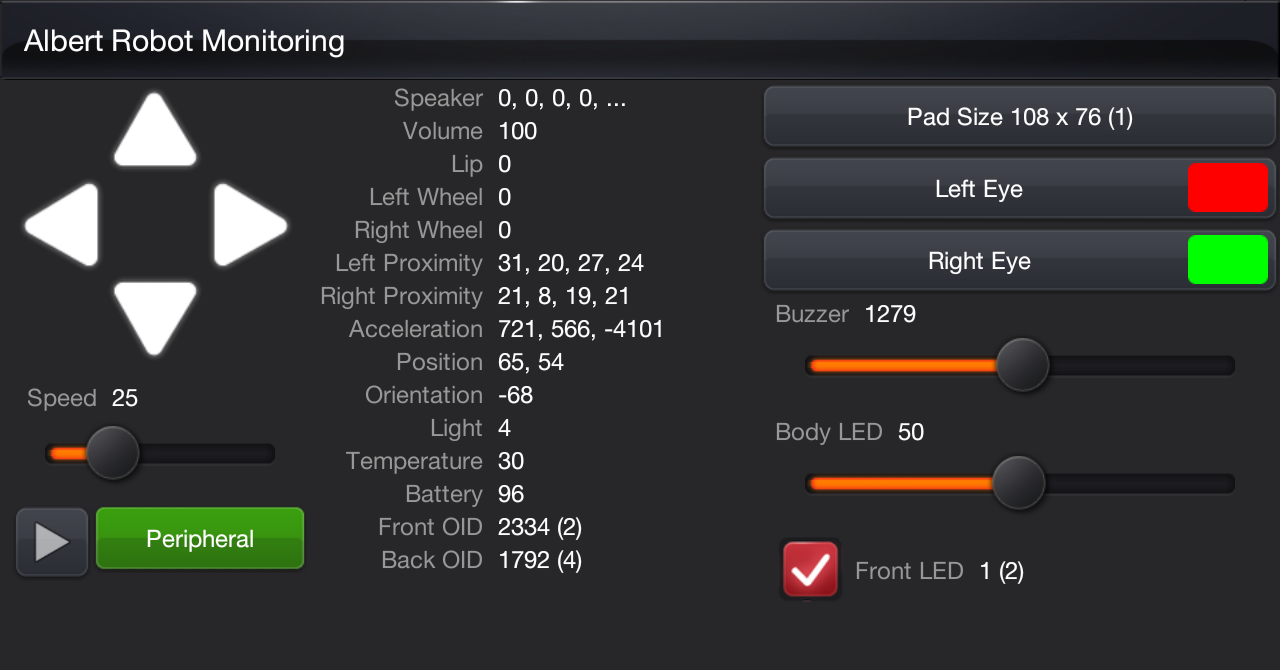The image size is (1280, 670).
Task: Click the play triangle button
Action: click(x=52, y=542)
